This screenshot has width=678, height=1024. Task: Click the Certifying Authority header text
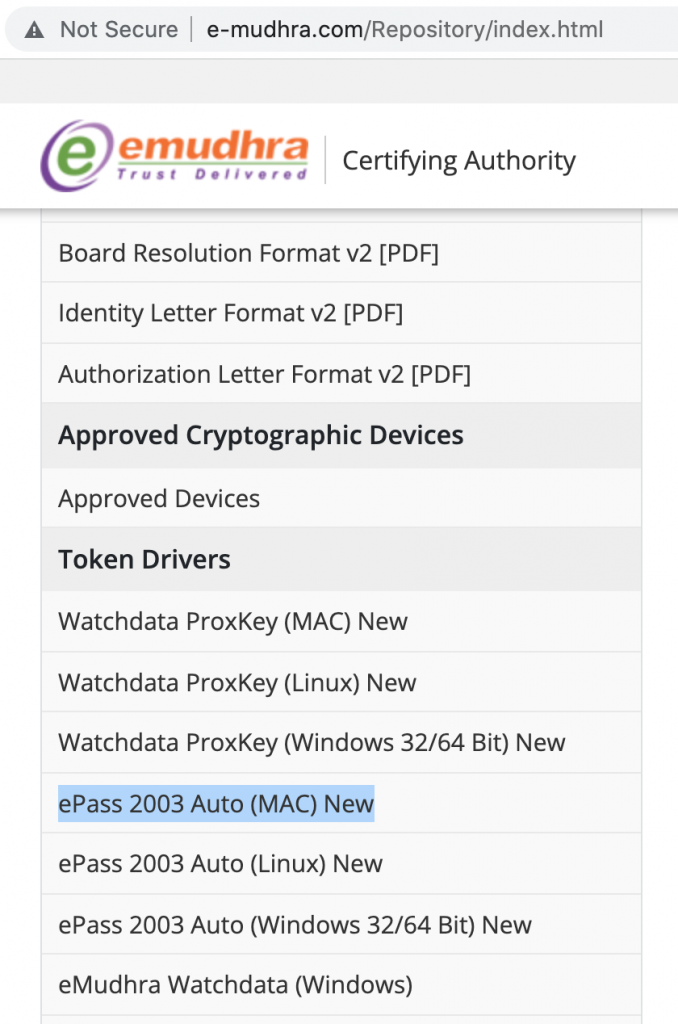pyautogui.click(x=459, y=161)
